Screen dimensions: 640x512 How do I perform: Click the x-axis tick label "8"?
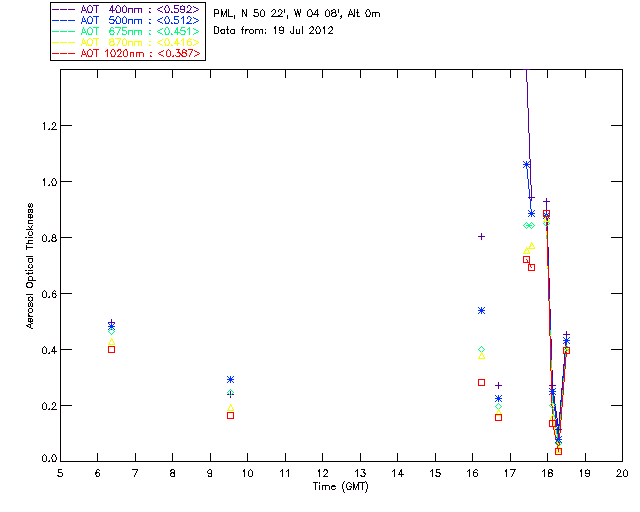(173, 473)
